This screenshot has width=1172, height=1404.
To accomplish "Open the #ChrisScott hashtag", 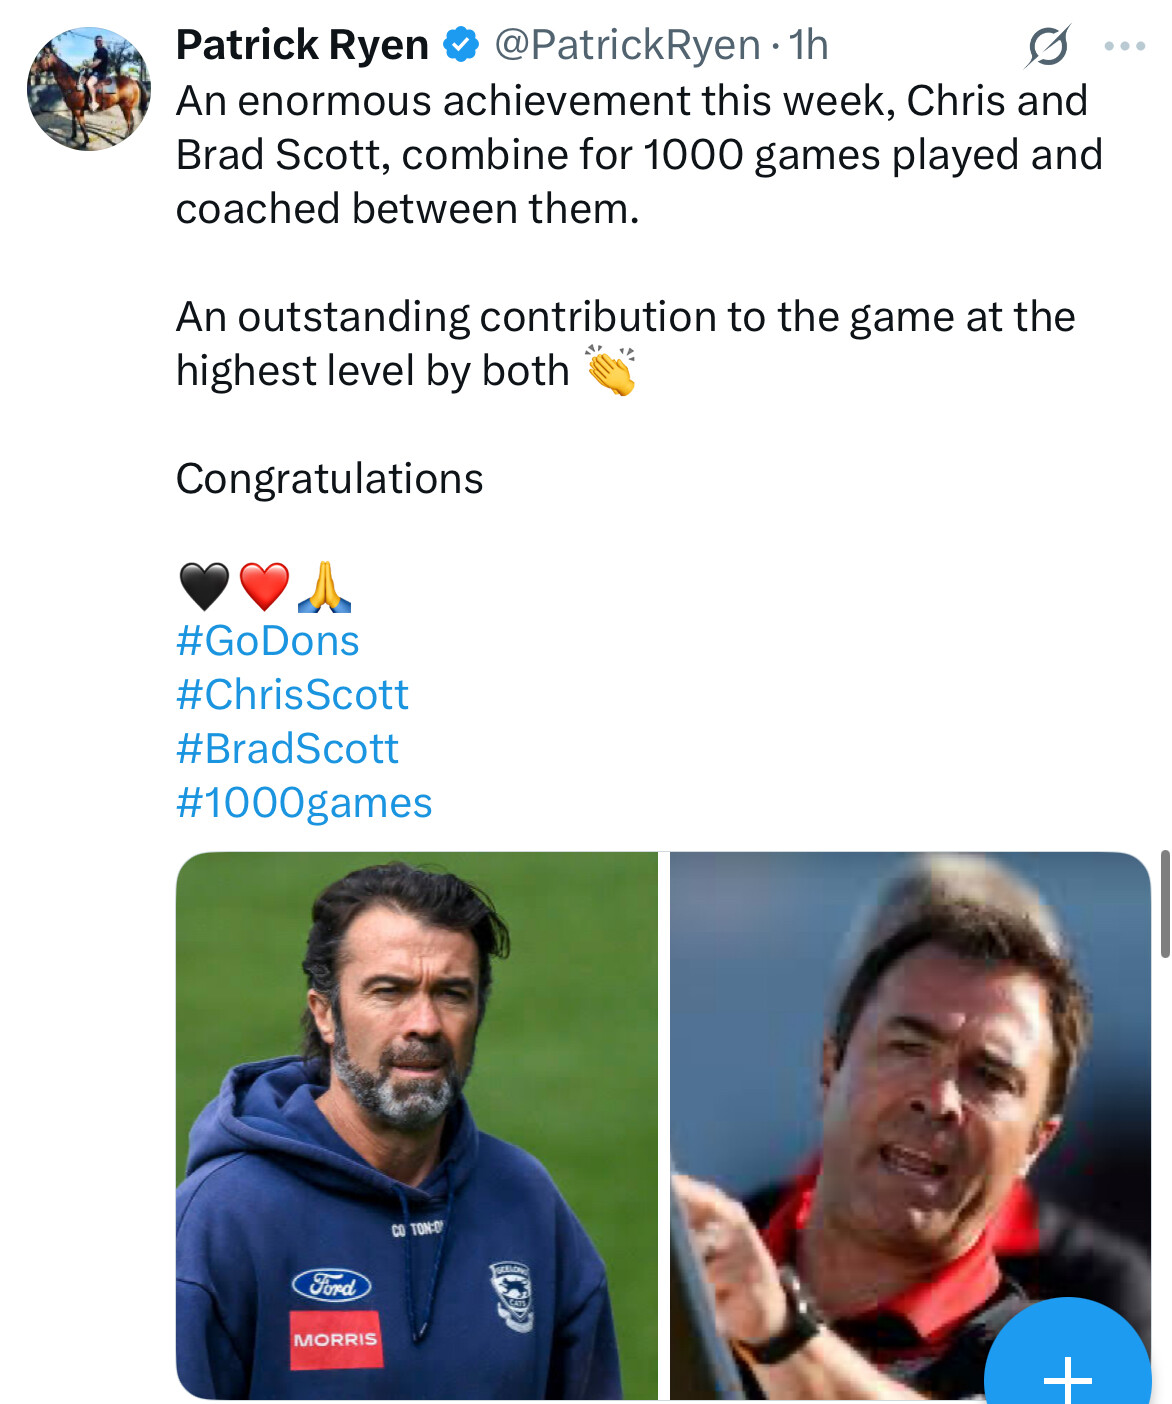I will [x=292, y=695].
